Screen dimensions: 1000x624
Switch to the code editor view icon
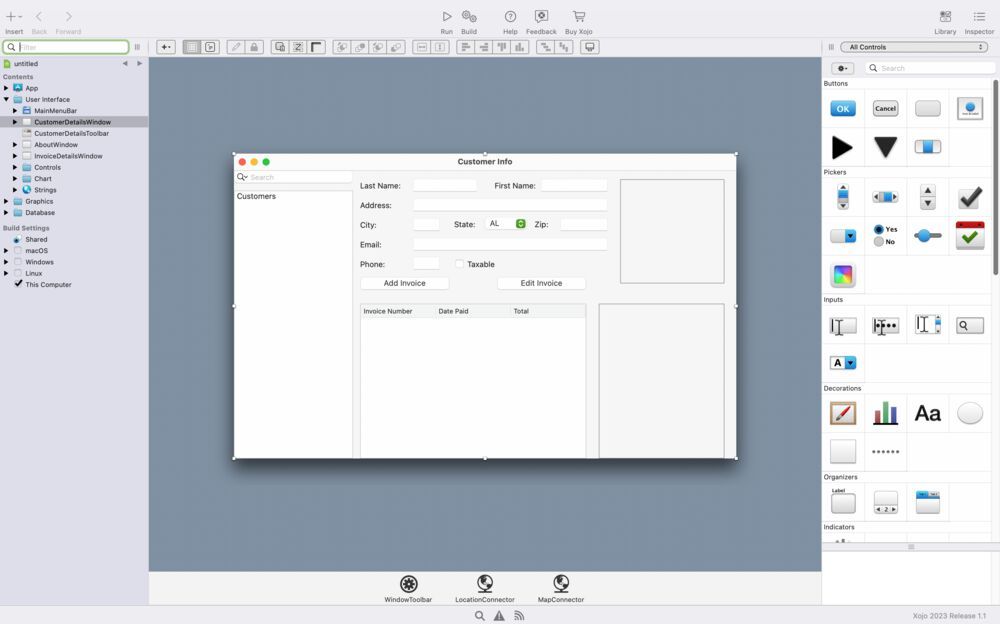(210, 47)
